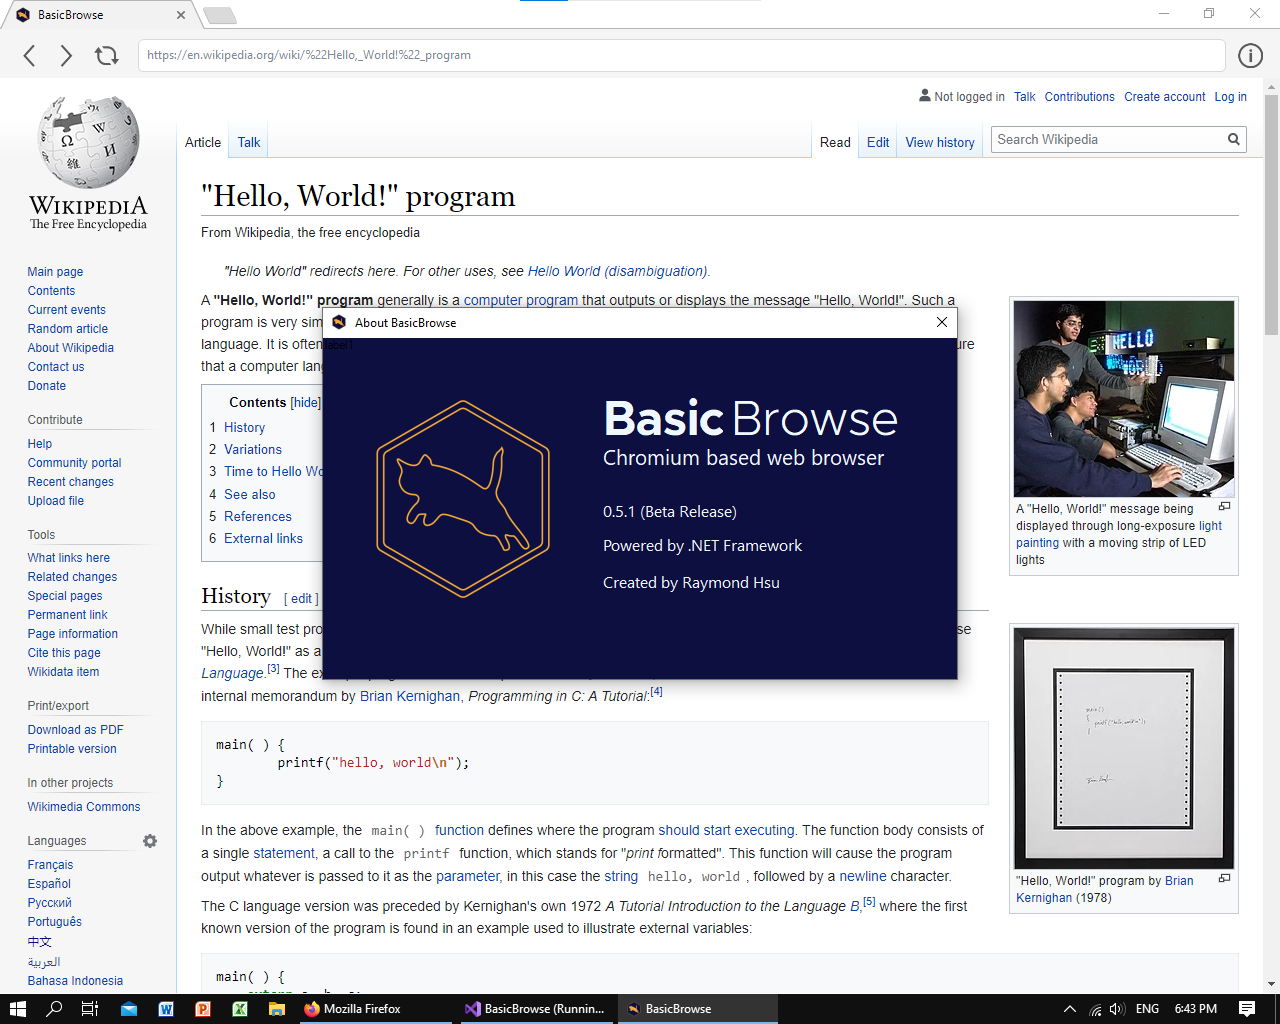Screen dimensions: 1280x1024
Task: Click the volume tray icon
Action: point(1118,1009)
